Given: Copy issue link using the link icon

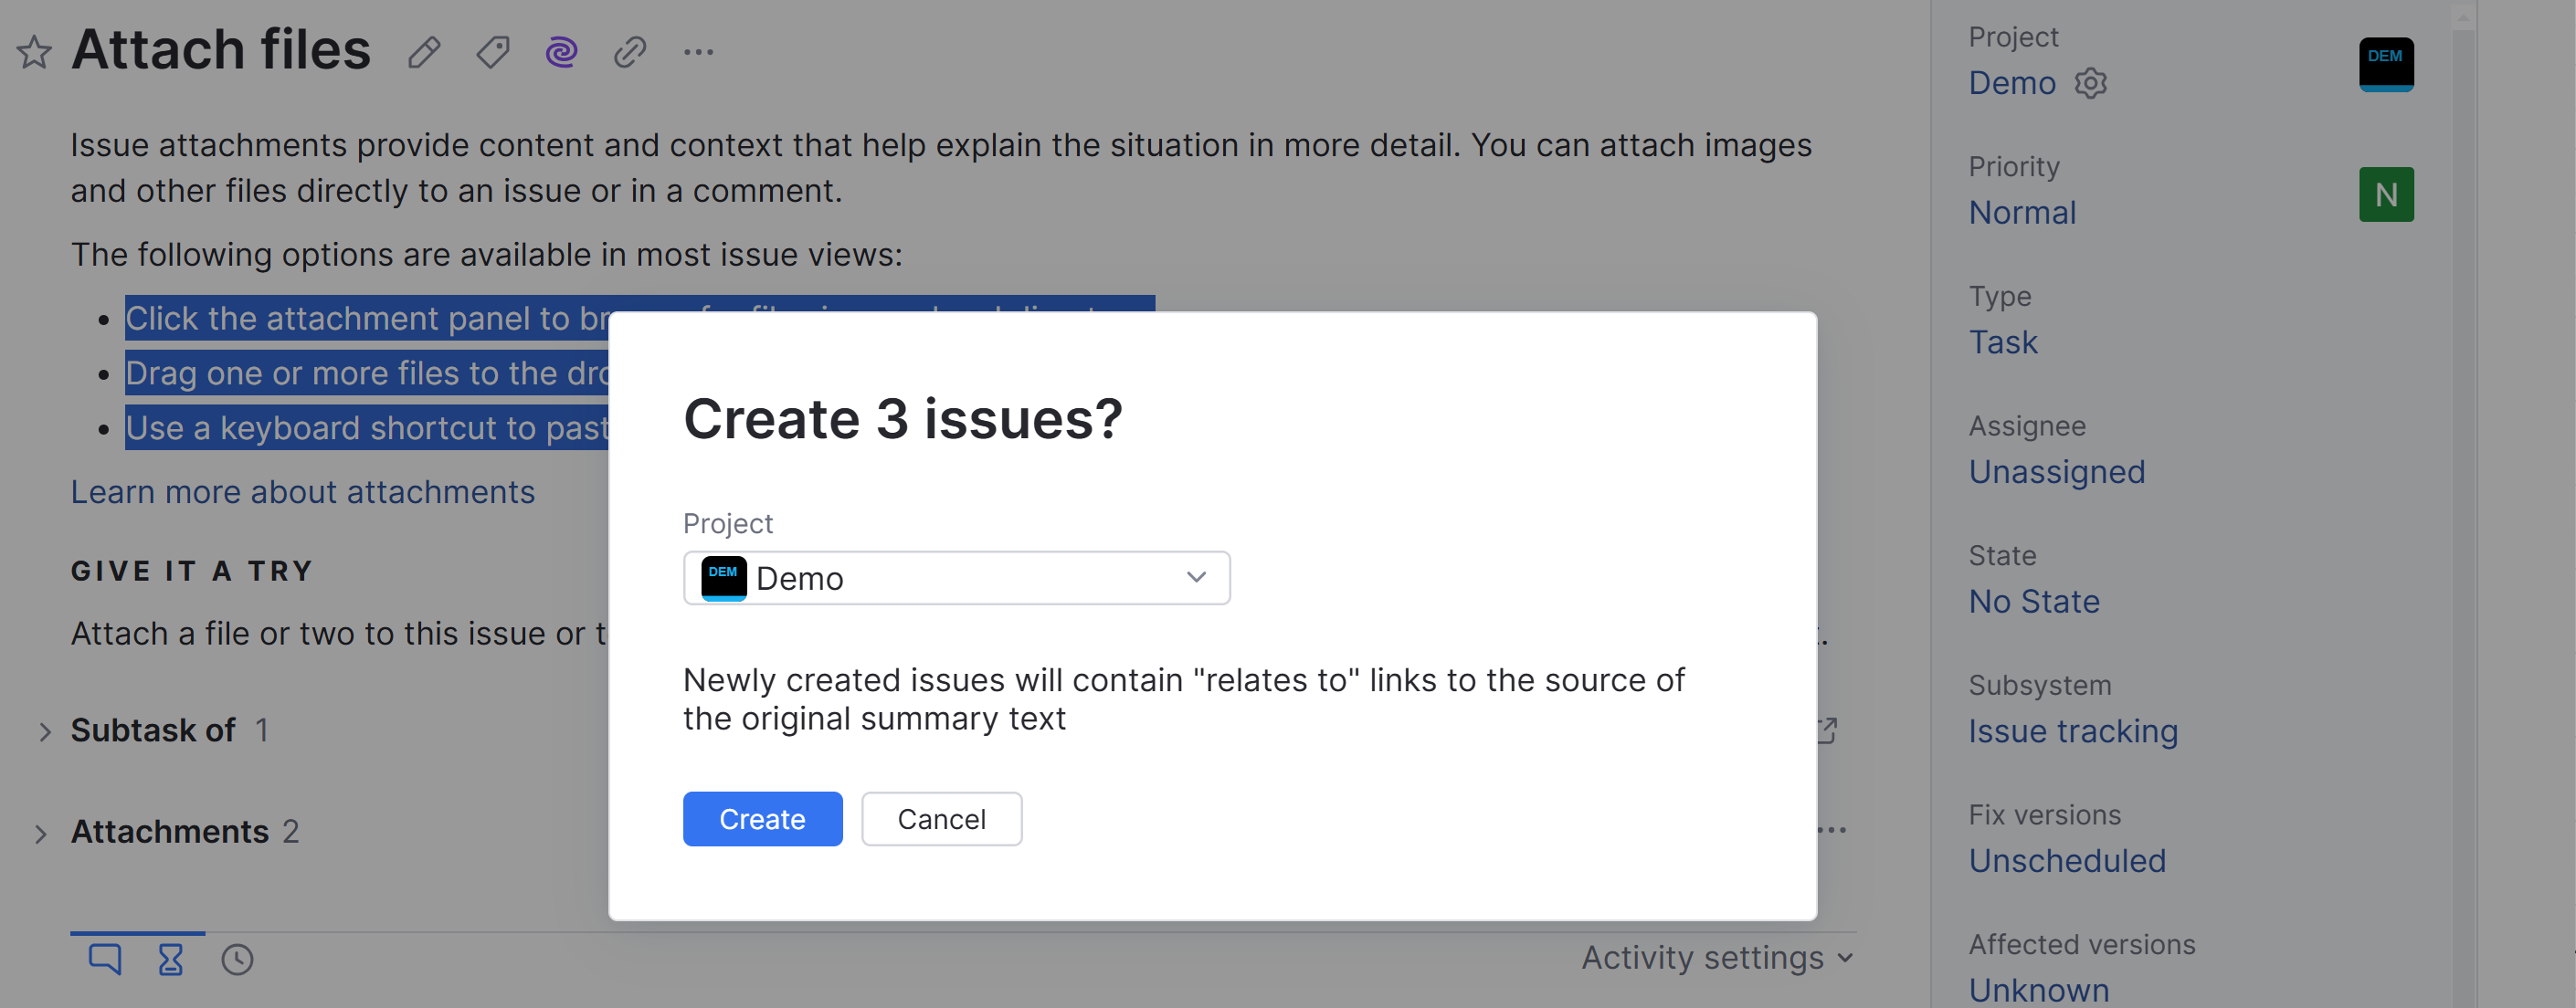Looking at the screenshot, I should pos(629,52).
